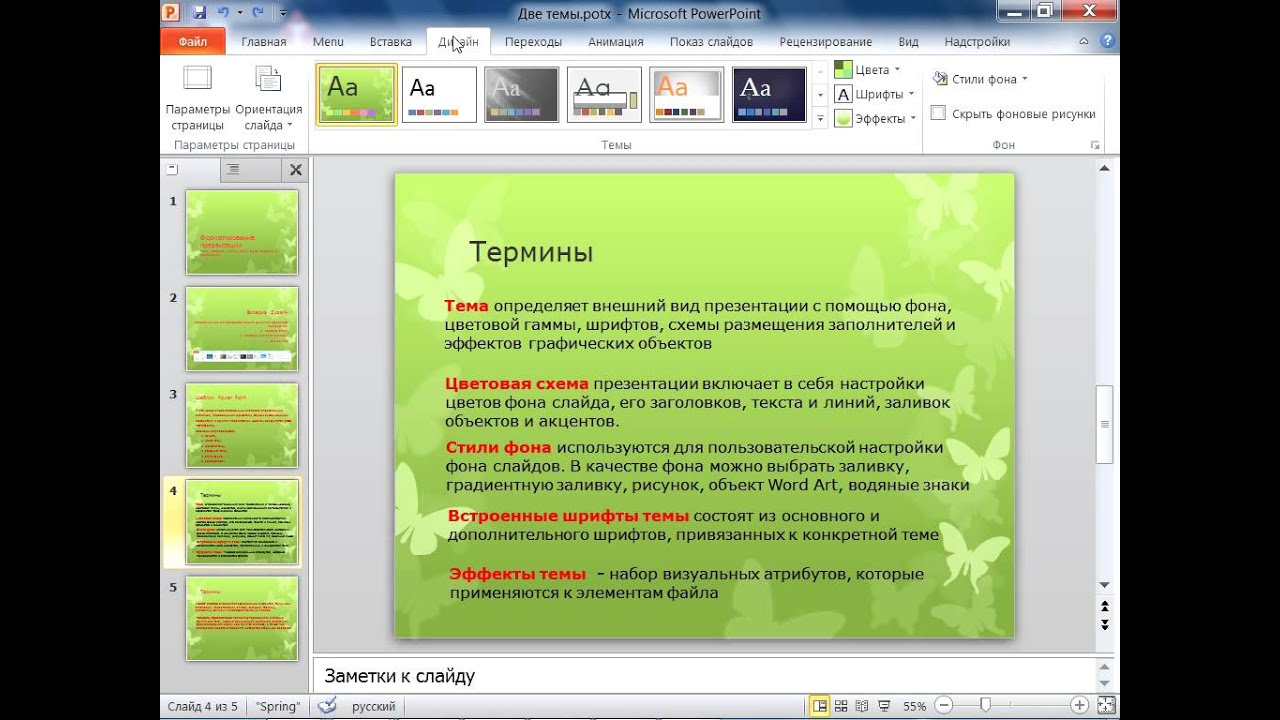
Task: Click the Слайд 4 из 5 status indicator
Action: [x=203, y=706]
